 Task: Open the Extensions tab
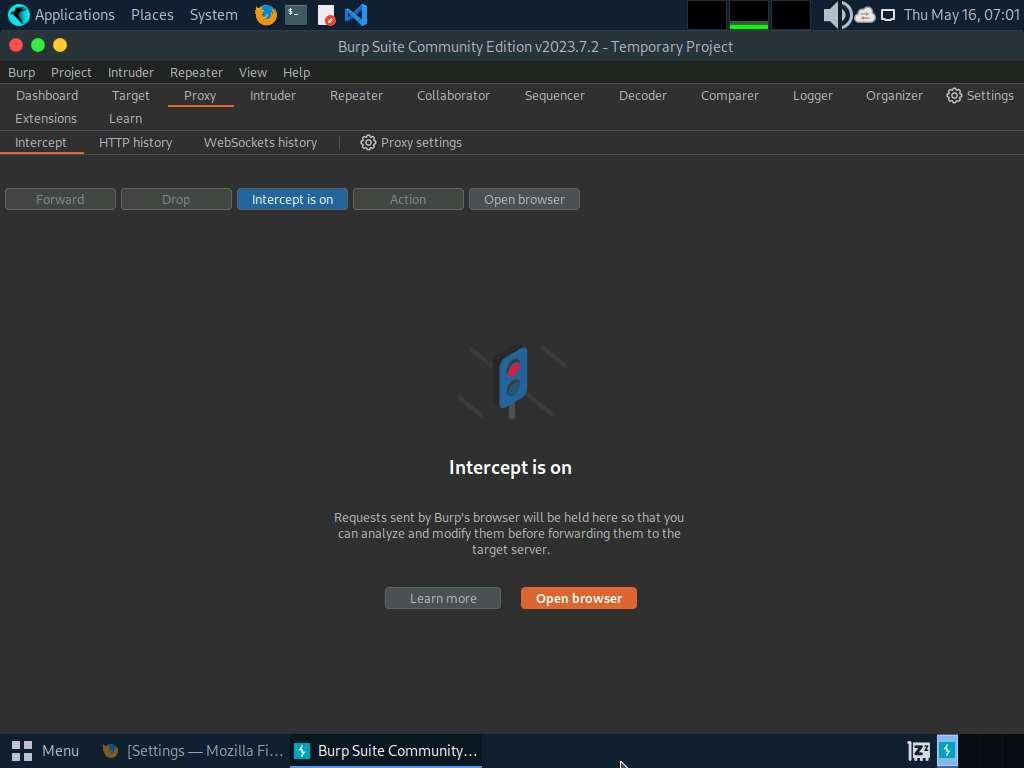pos(46,118)
